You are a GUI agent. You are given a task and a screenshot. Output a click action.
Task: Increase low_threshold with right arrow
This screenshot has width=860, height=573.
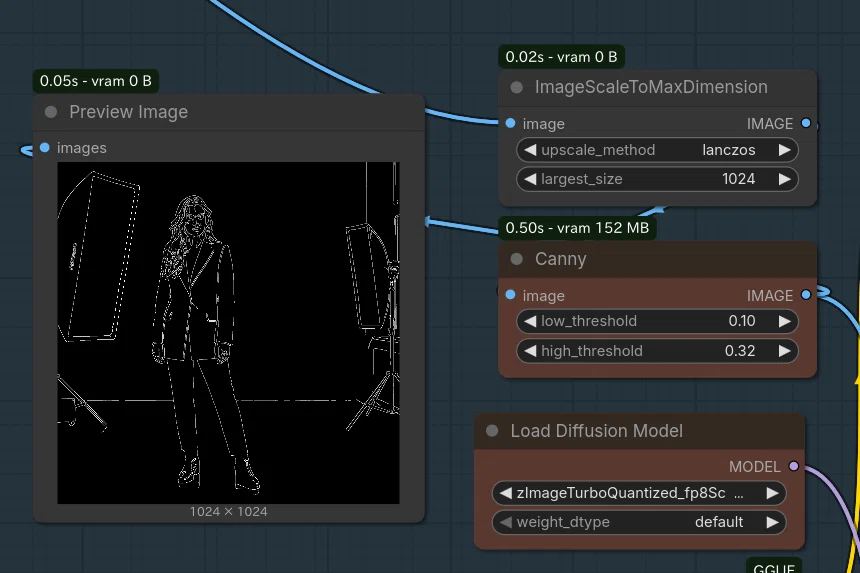(785, 321)
